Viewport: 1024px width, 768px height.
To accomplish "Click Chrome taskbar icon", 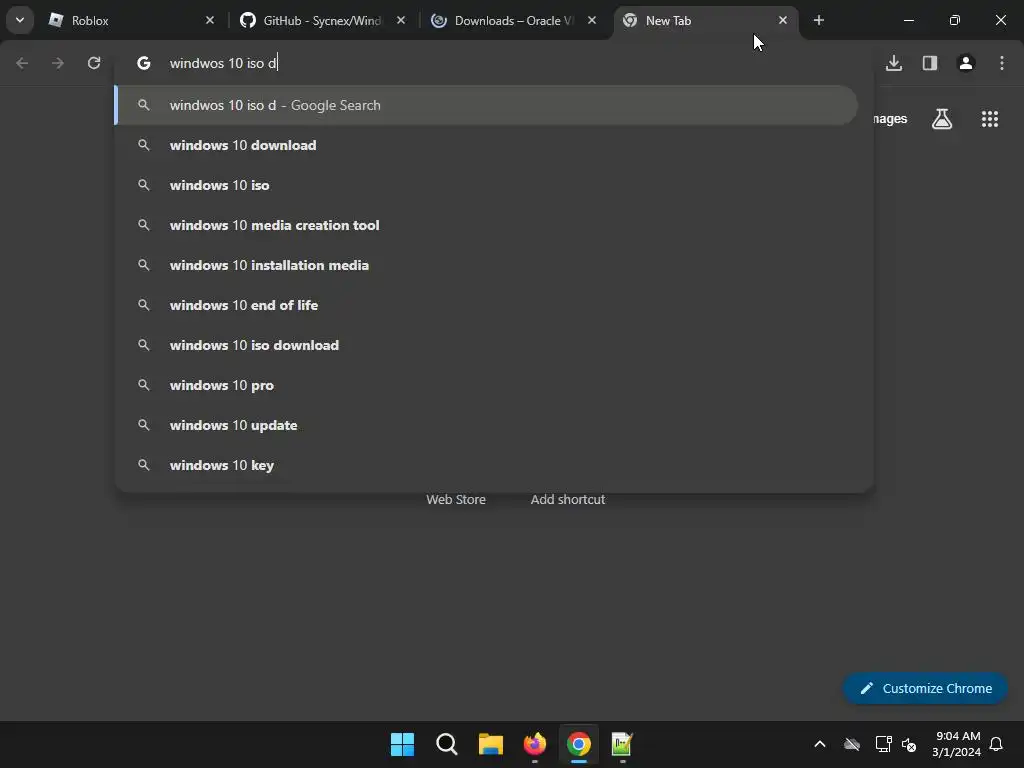I will 579,744.
